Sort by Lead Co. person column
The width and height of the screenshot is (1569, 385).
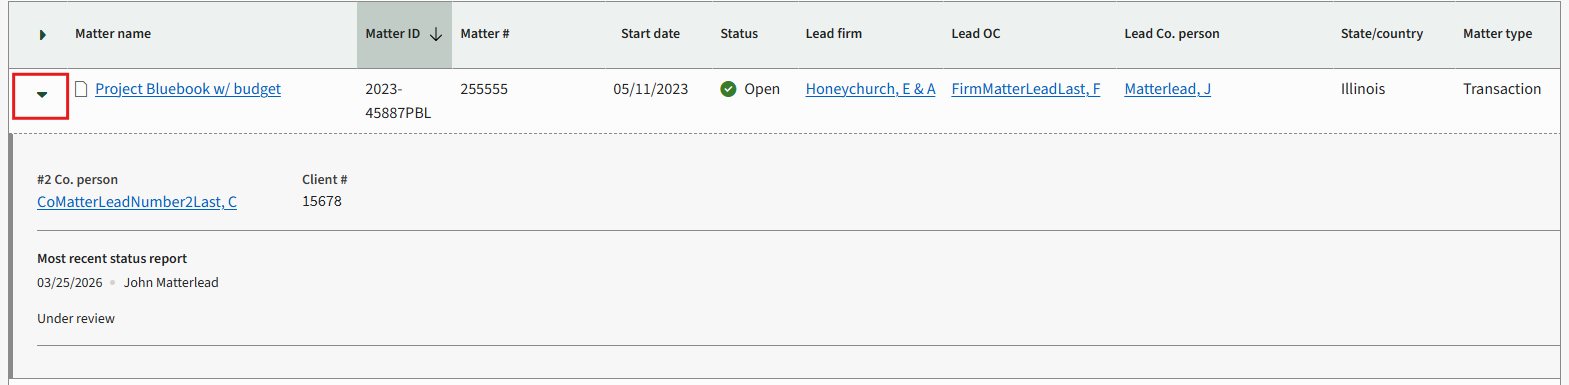pos(1172,34)
